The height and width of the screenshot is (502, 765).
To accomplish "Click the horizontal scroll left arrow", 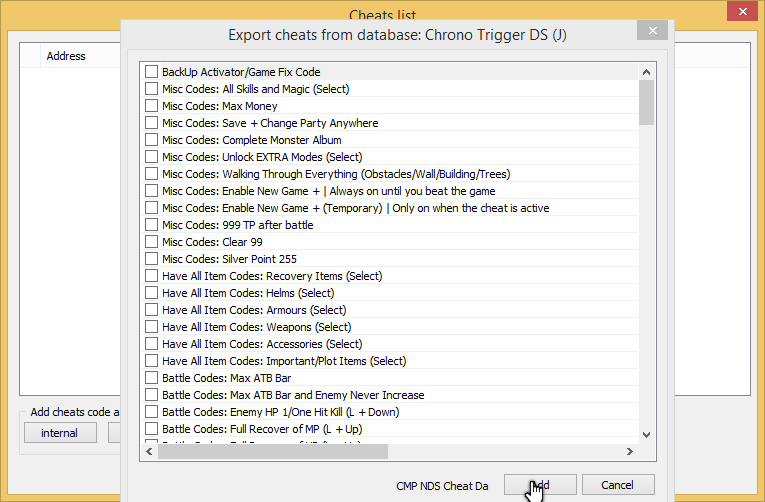I will (149, 452).
